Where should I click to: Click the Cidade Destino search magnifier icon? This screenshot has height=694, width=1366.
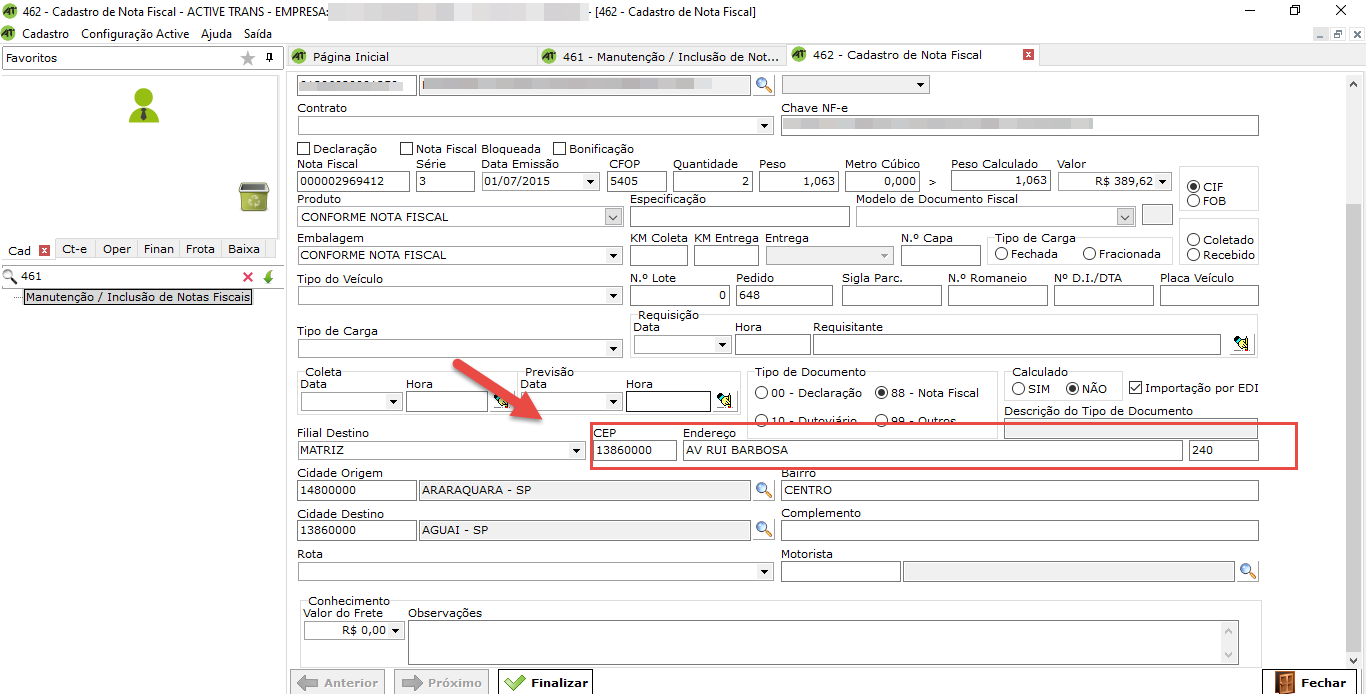(x=764, y=530)
